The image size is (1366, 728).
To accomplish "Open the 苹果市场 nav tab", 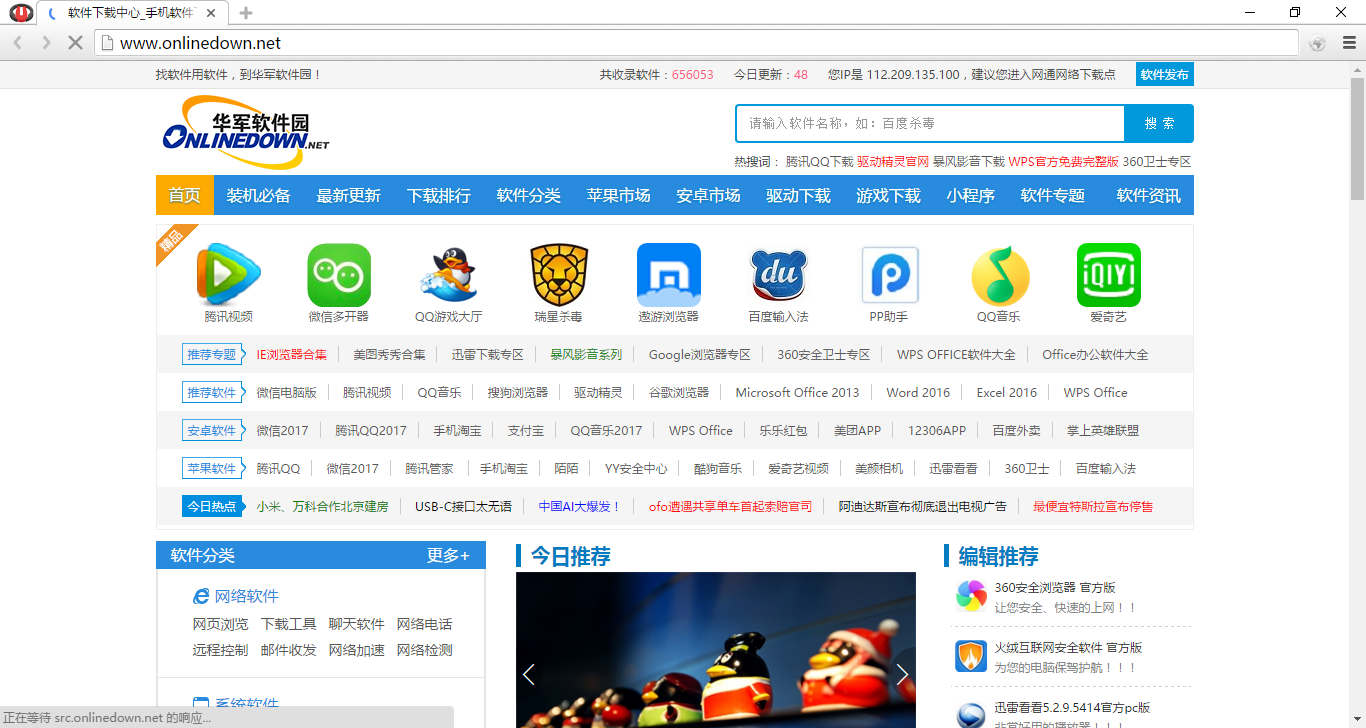I will coord(619,195).
